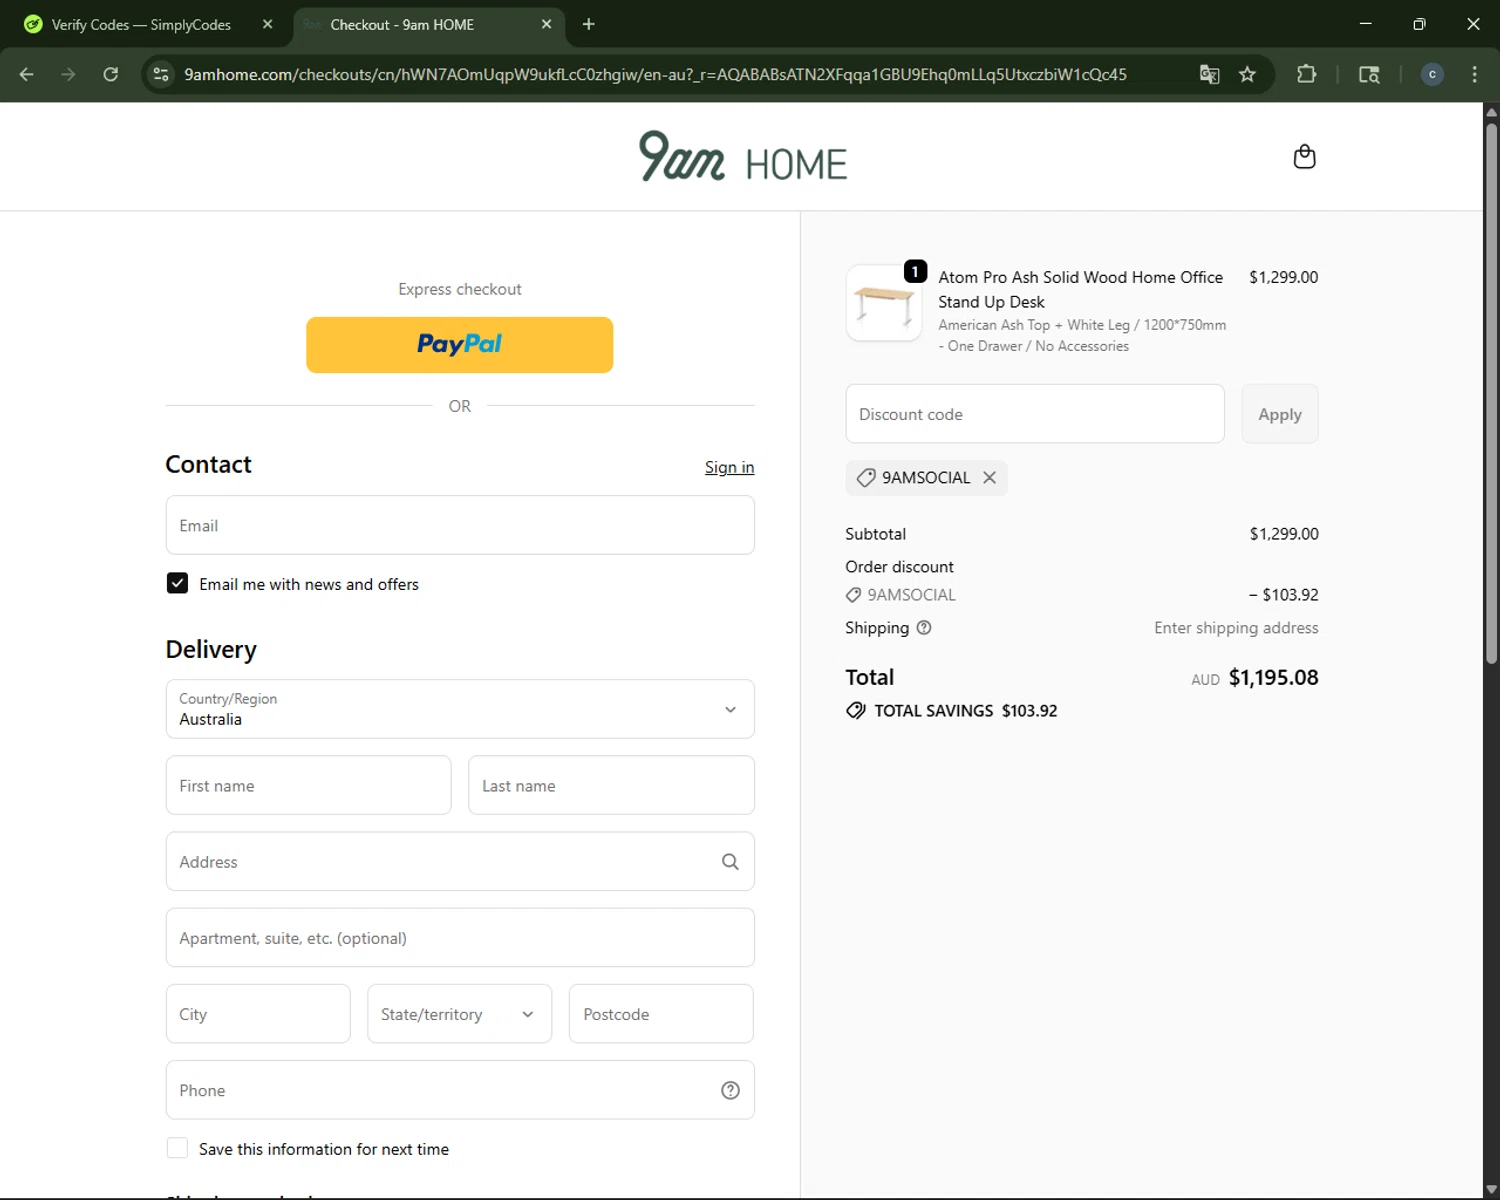Close the Checkout 9am HOME tab

[x=546, y=24]
